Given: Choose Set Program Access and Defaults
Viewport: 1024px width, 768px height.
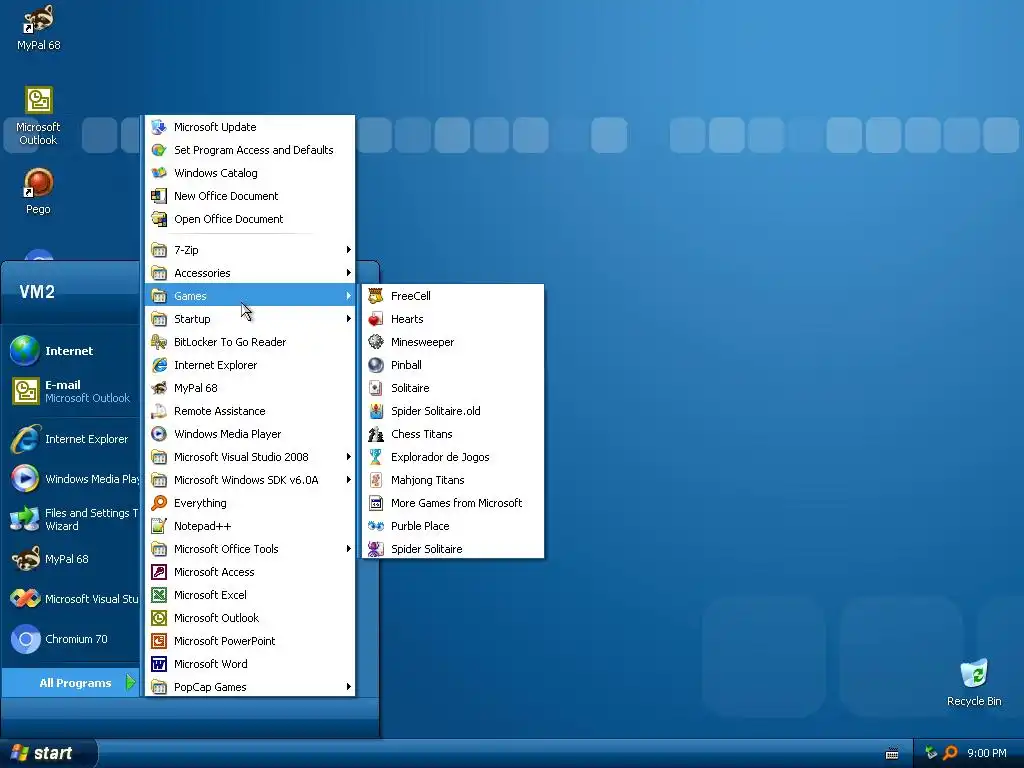Looking at the screenshot, I should point(250,150).
